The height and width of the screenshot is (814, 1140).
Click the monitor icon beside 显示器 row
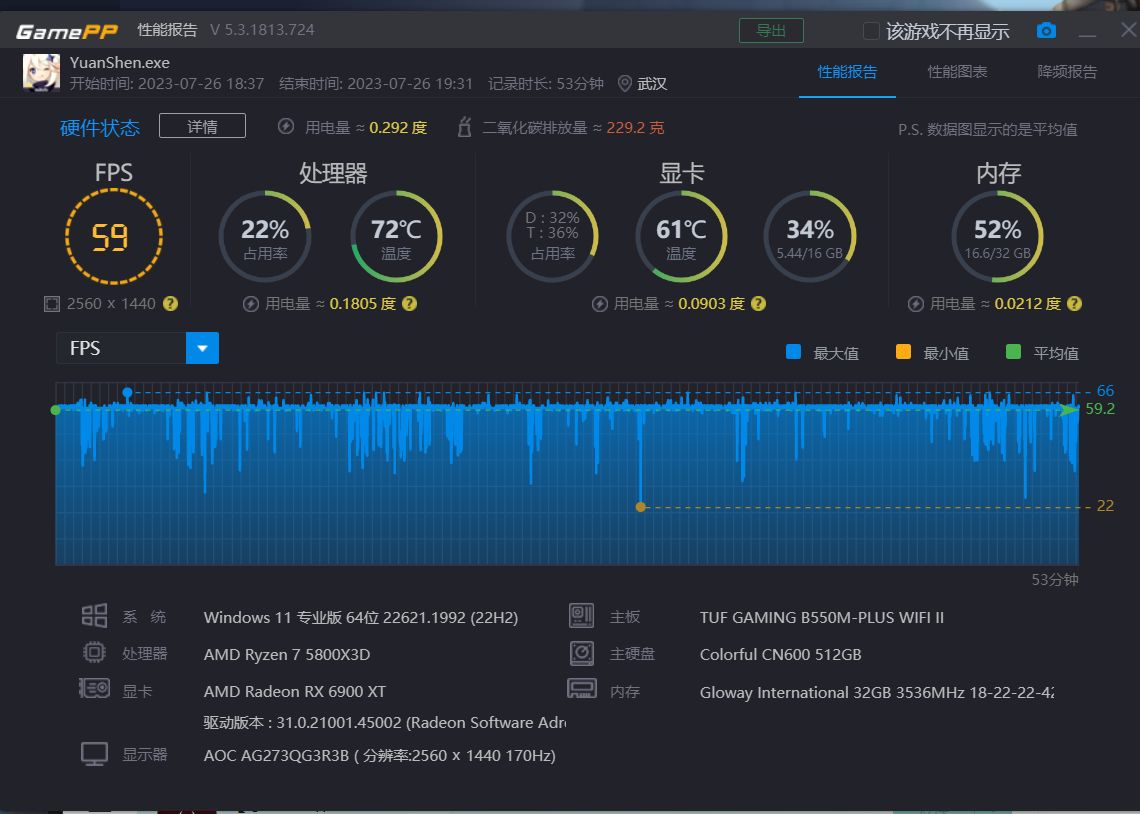click(x=95, y=754)
